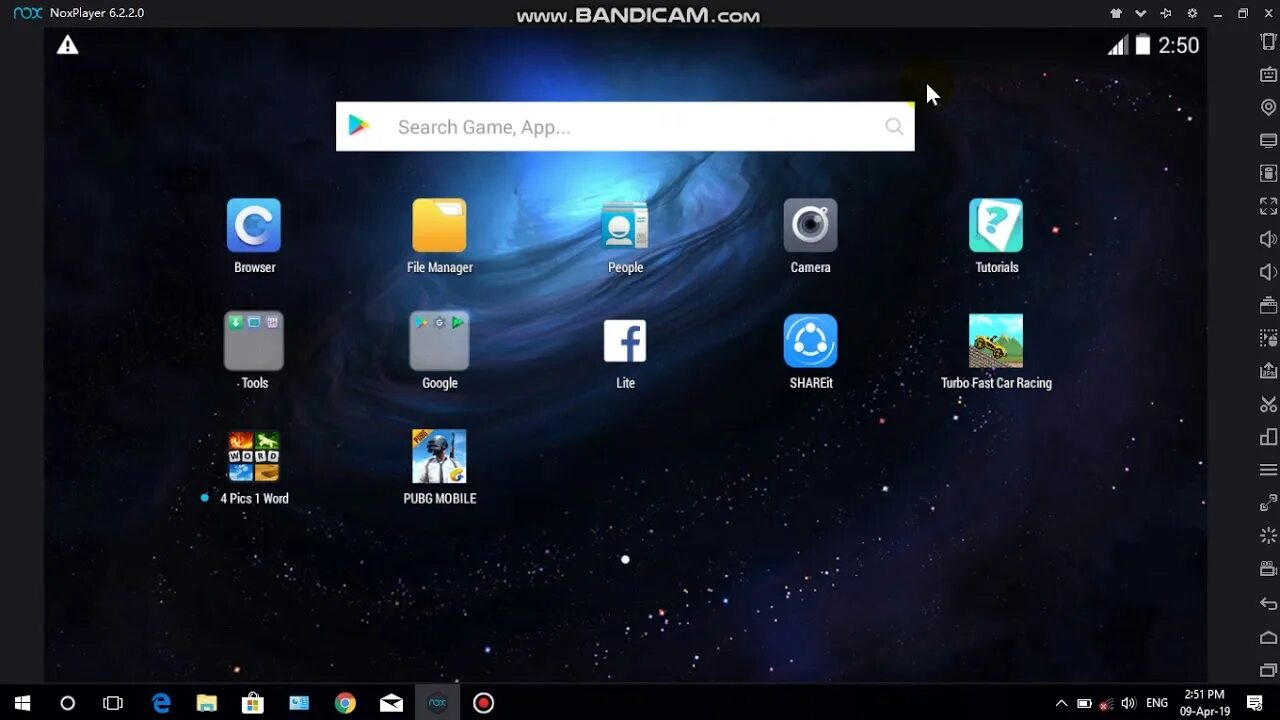Click the shake device icon in sidebar
This screenshot has height=720, width=1280.
(1268, 41)
